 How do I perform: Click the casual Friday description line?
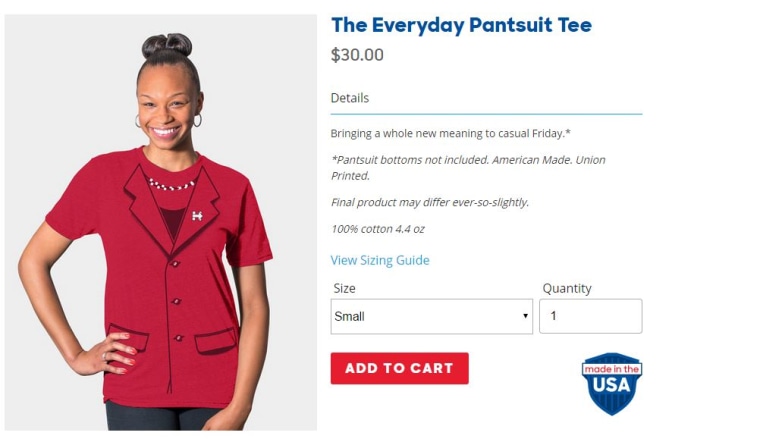point(450,133)
